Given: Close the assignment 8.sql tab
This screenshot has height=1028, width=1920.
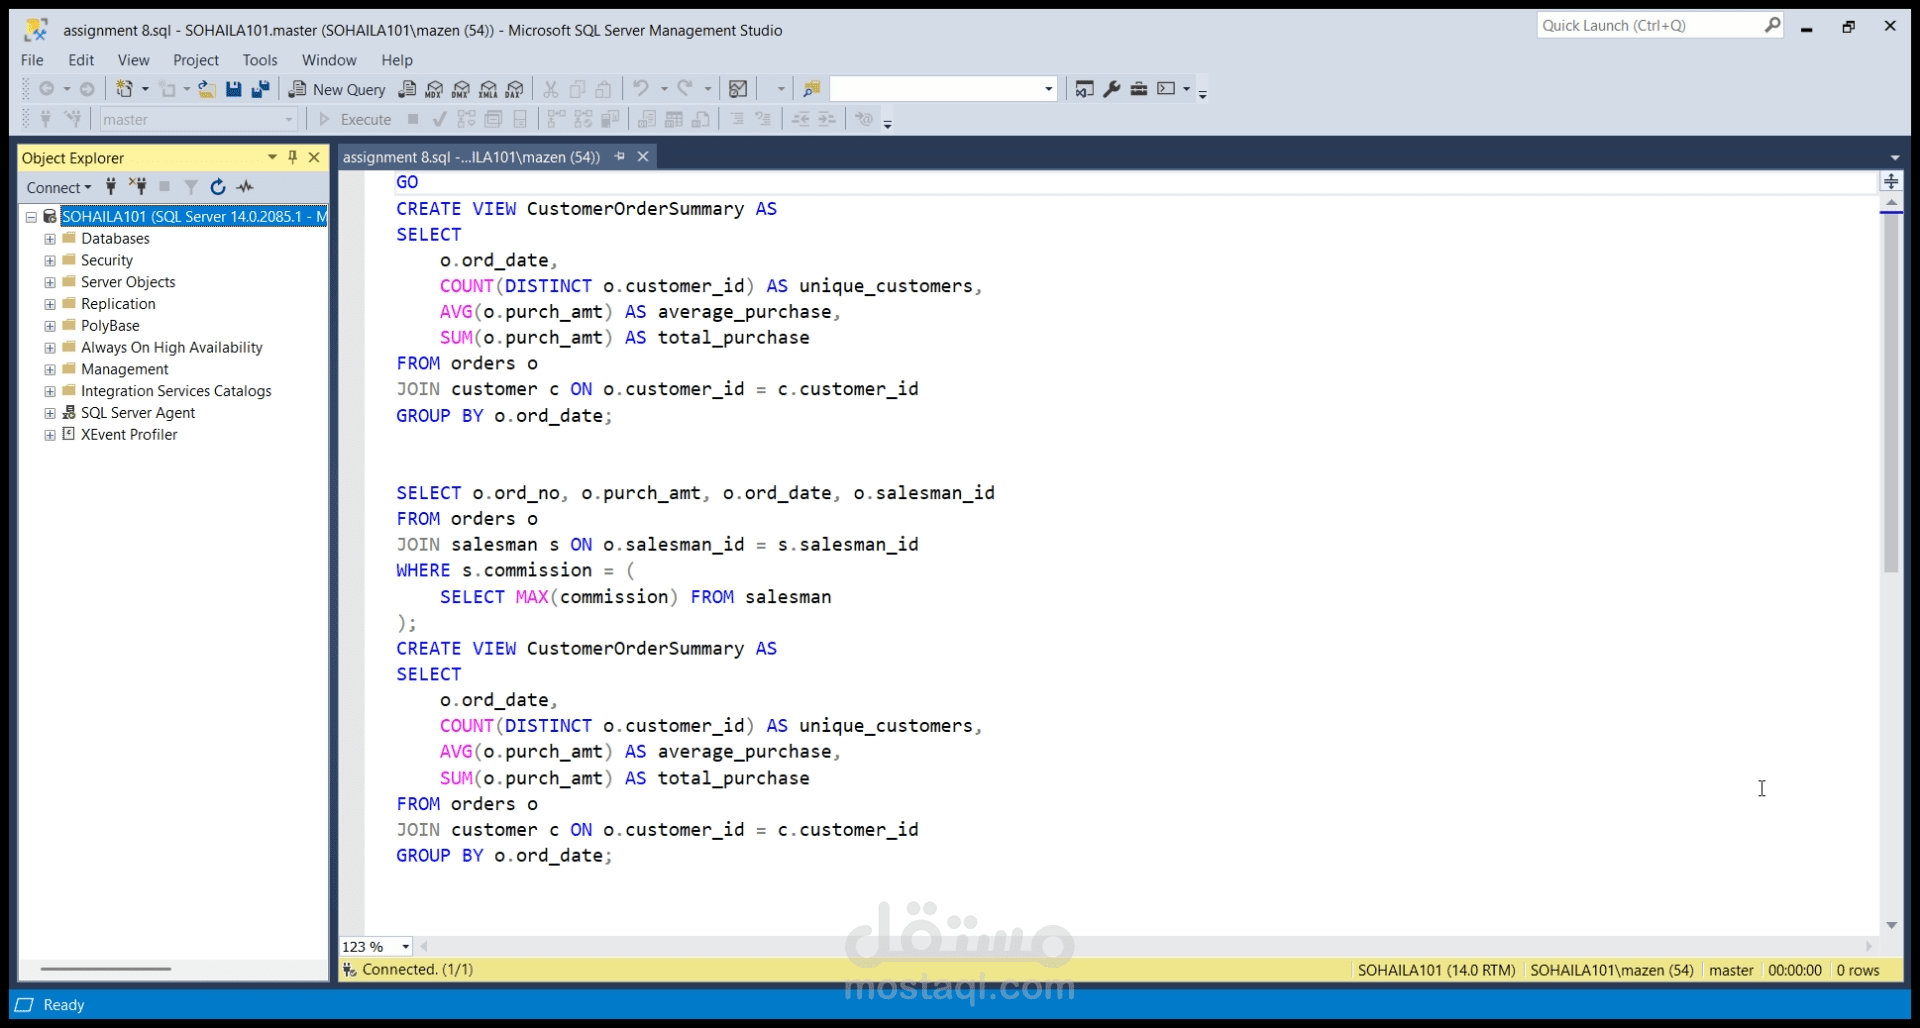Looking at the screenshot, I should [643, 156].
